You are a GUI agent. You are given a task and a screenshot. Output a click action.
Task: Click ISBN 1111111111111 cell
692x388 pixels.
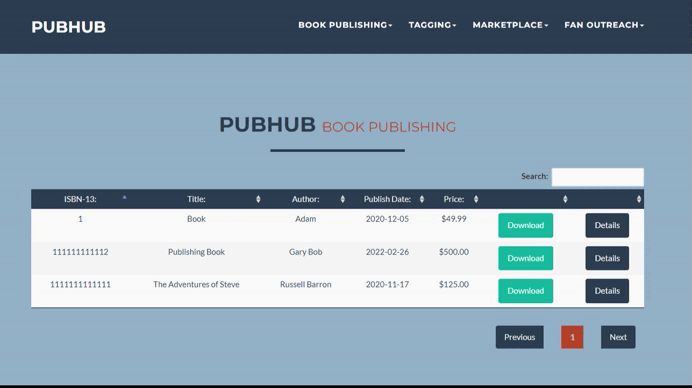click(80, 285)
